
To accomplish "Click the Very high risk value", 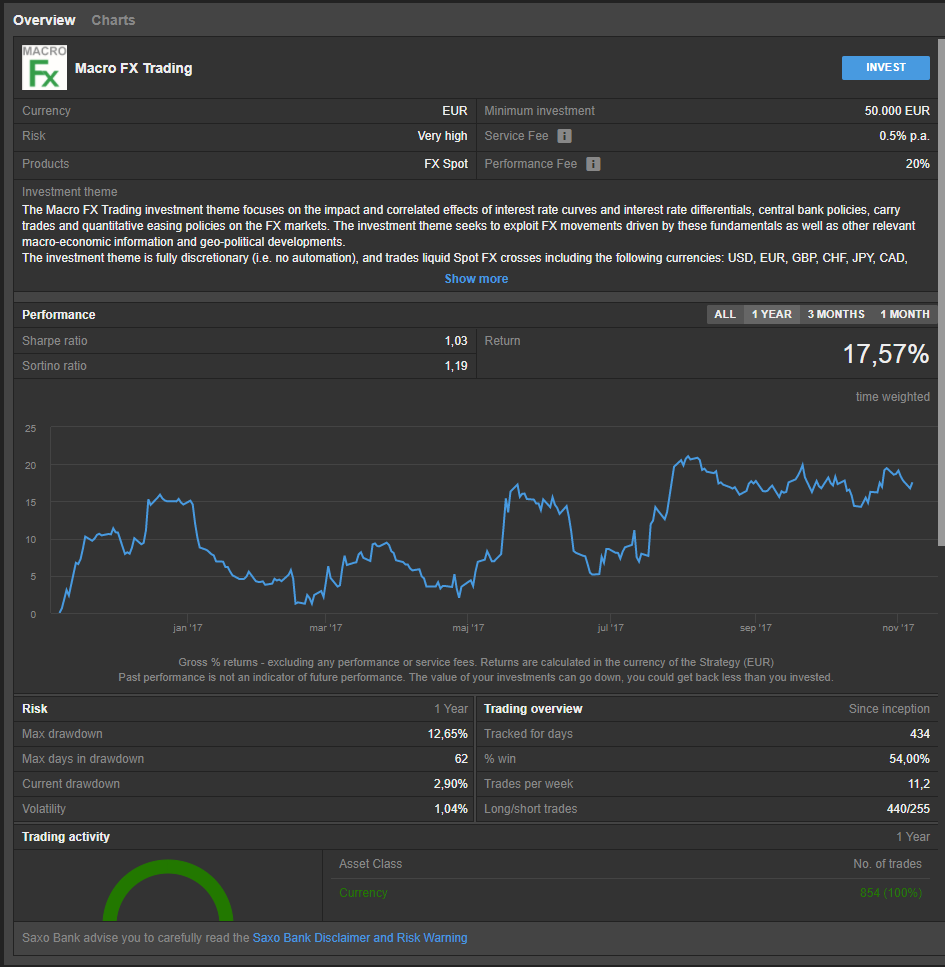I will (442, 136).
